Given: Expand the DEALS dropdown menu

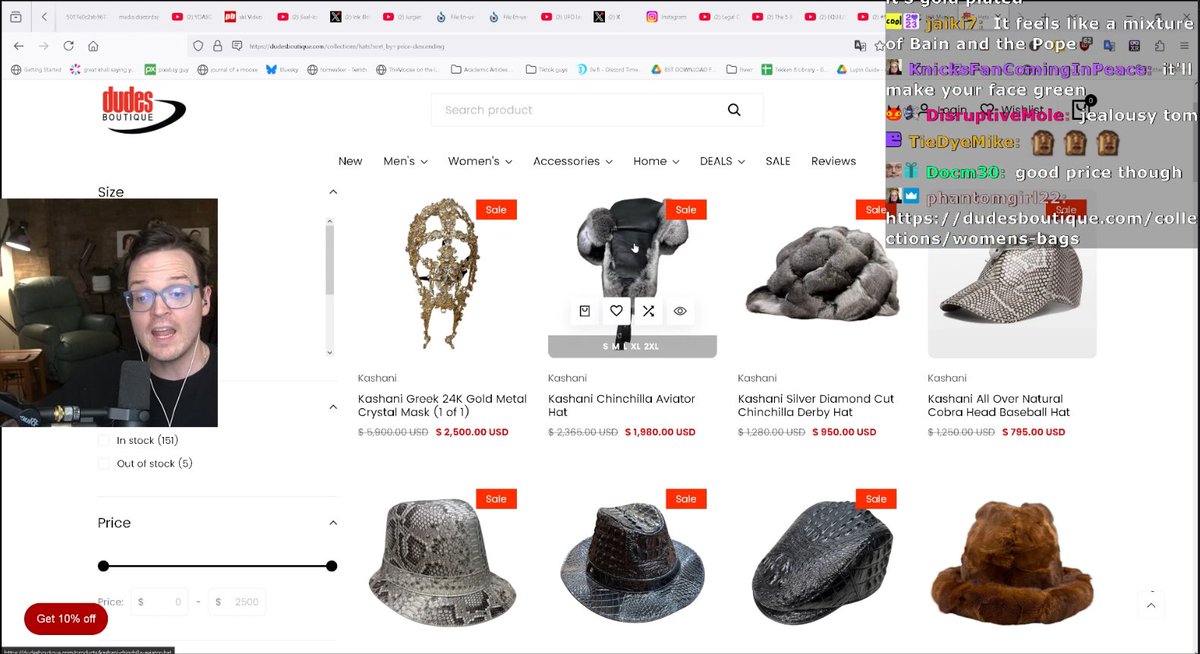Looking at the screenshot, I should (722, 161).
